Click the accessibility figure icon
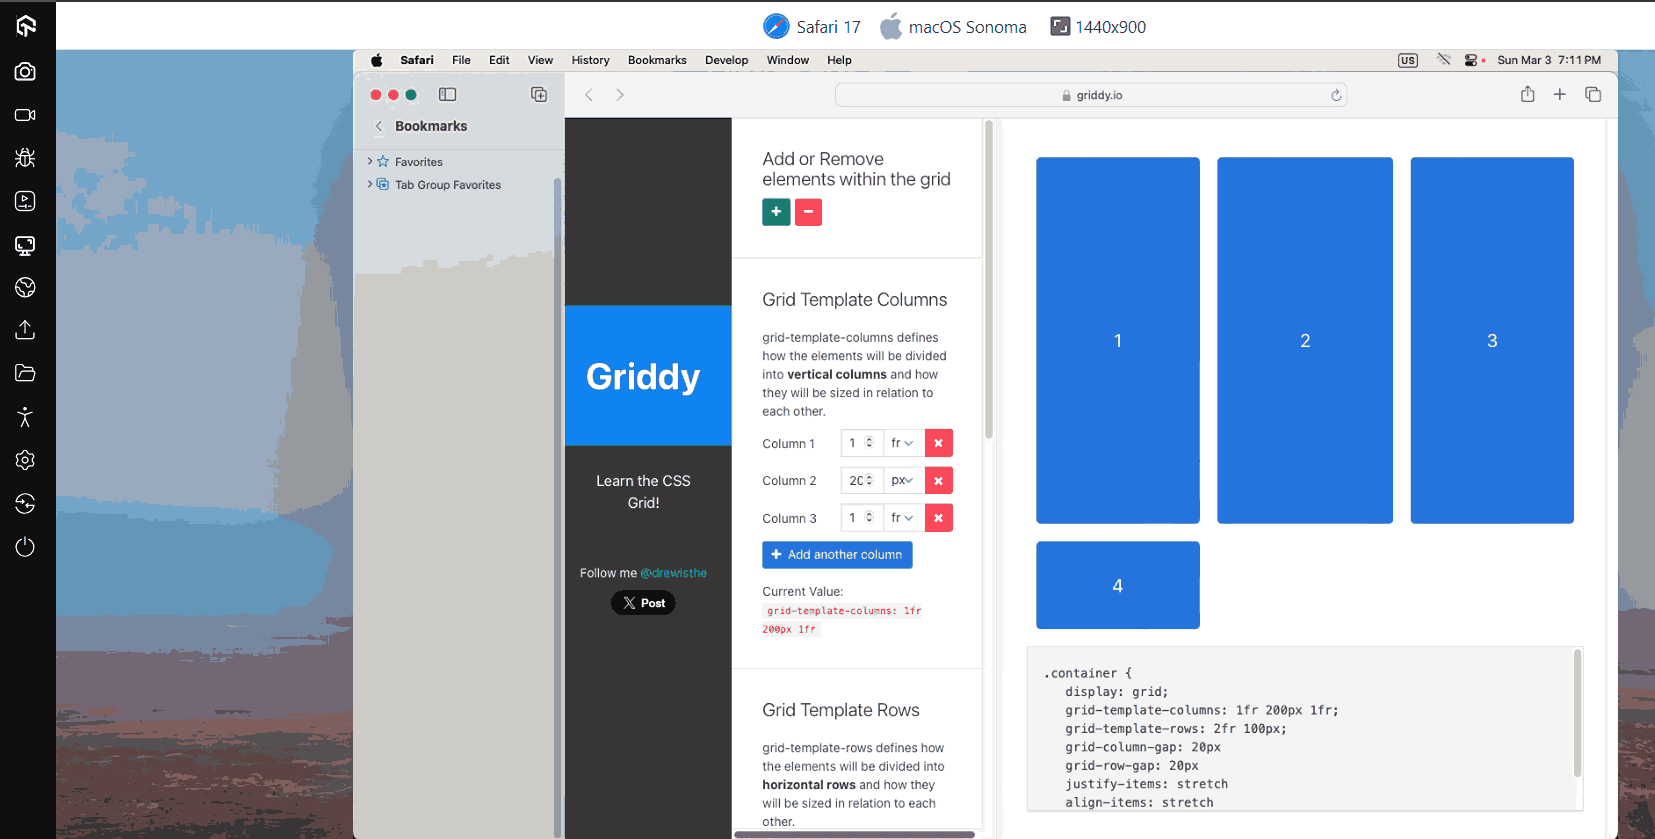 (25, 417)
